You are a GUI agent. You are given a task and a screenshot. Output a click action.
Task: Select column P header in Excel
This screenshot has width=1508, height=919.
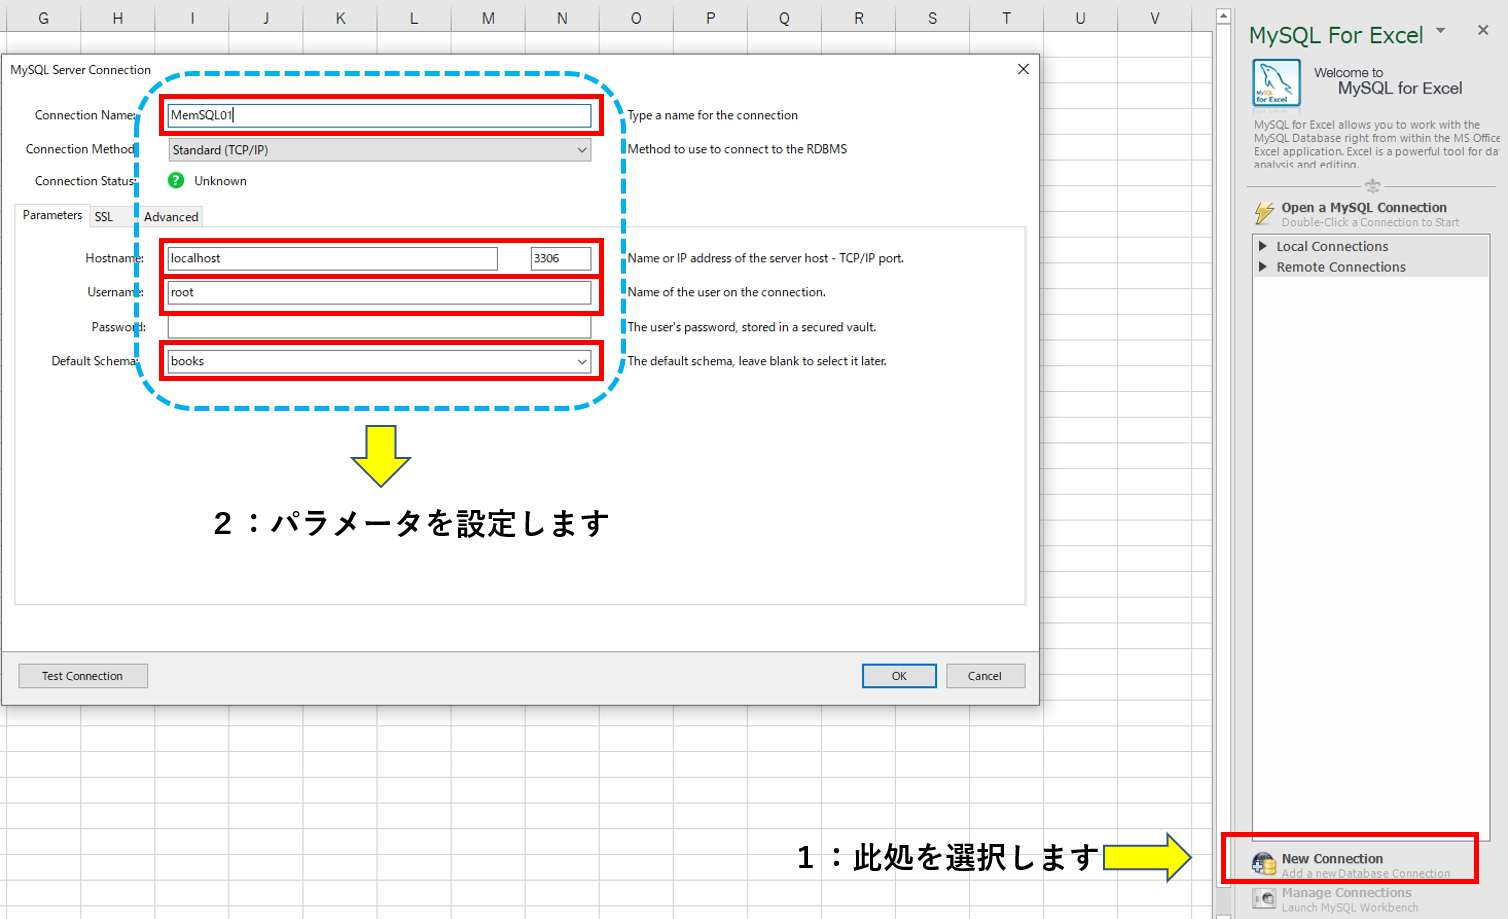click(x=710, y=18)
